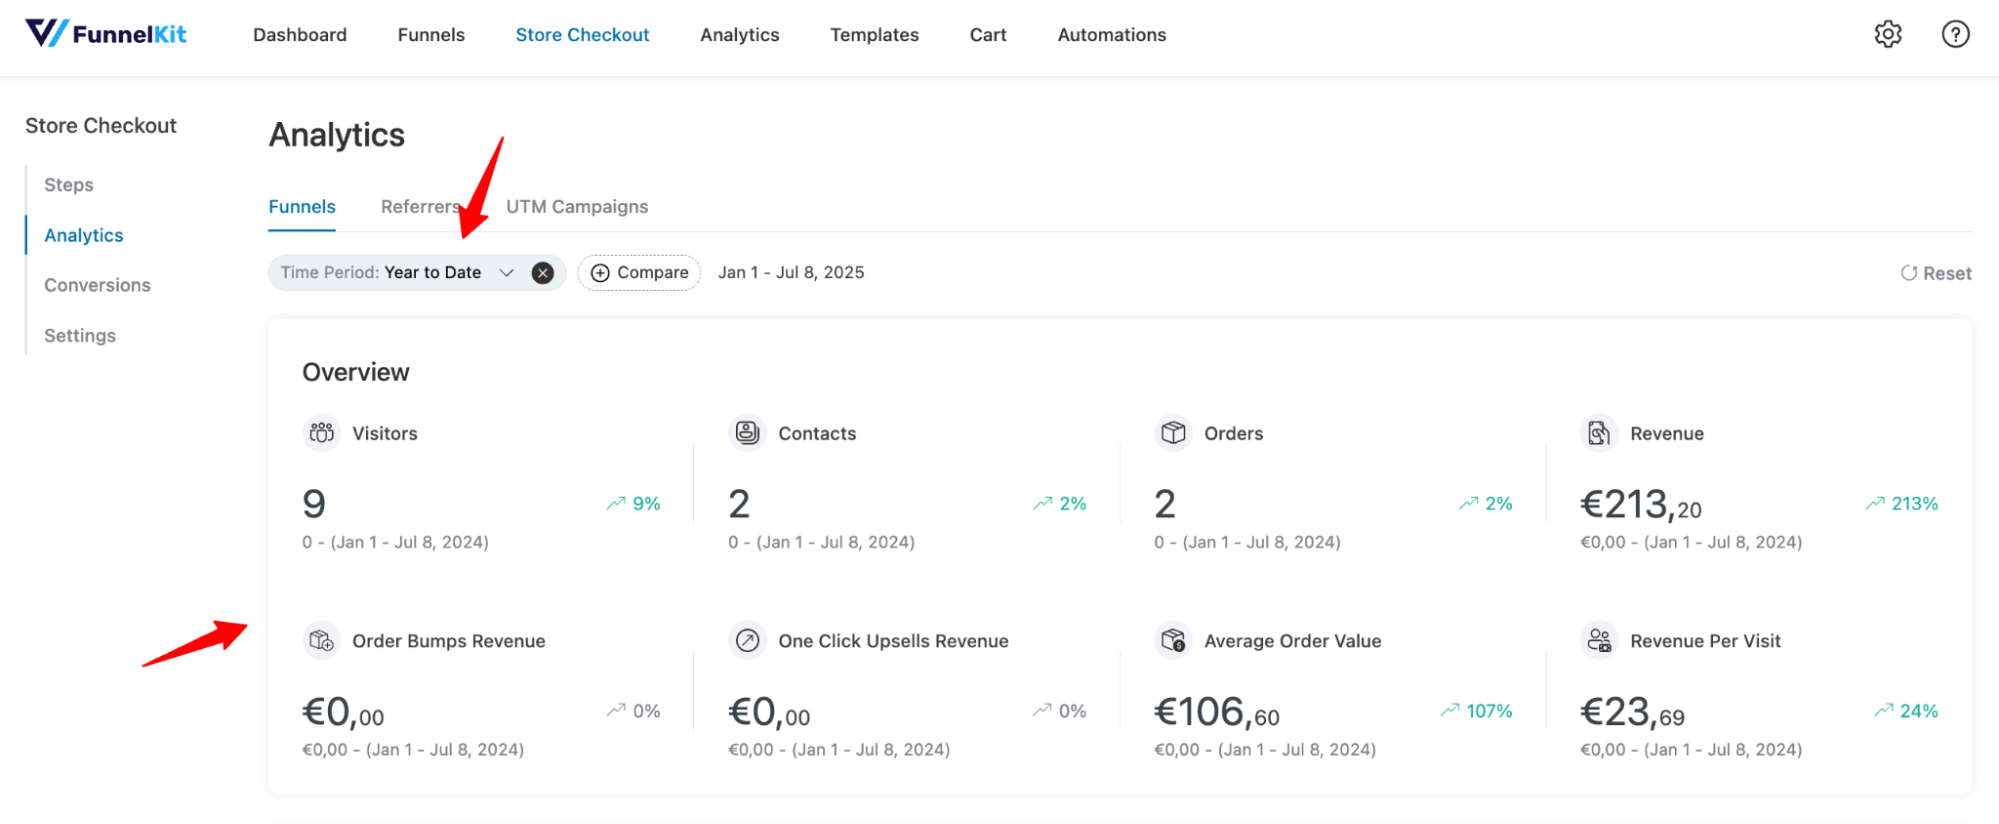Click the Average Order Value 107% trend arrow

pos(1449,711)
